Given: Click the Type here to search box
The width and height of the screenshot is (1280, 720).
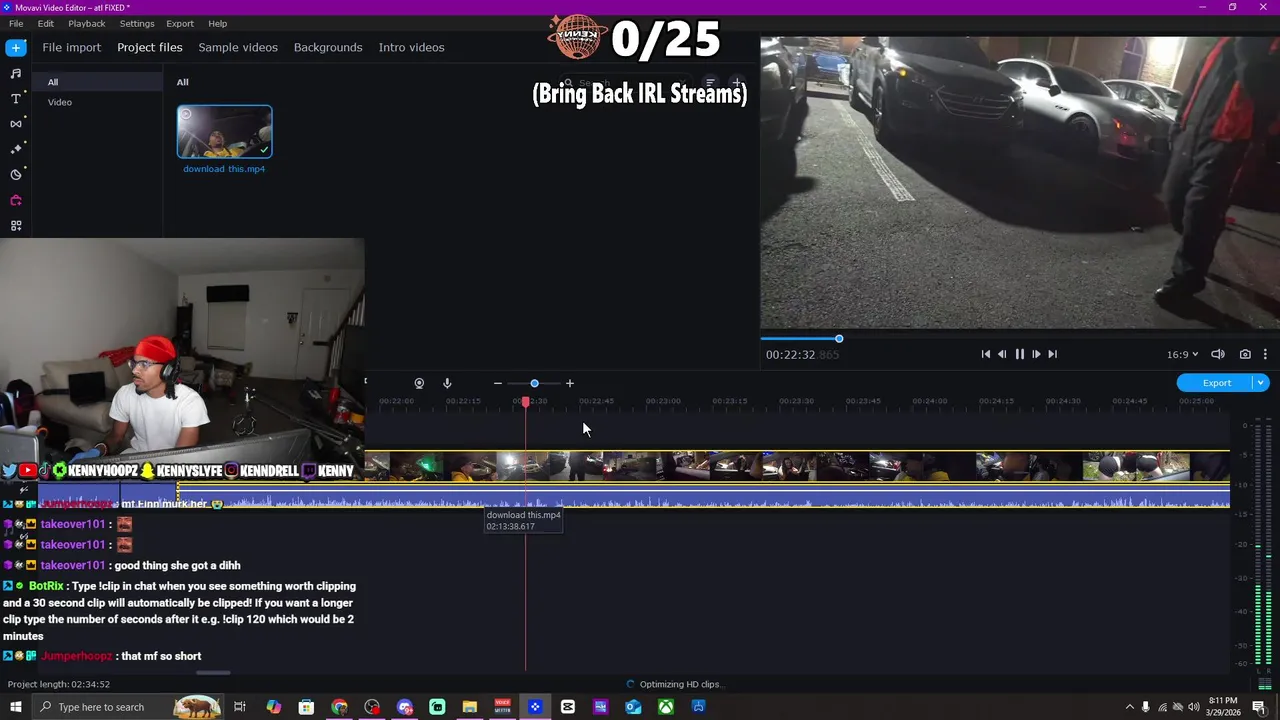Looking at the screenshot, I should pyautogui.click(x=130, y=707).
